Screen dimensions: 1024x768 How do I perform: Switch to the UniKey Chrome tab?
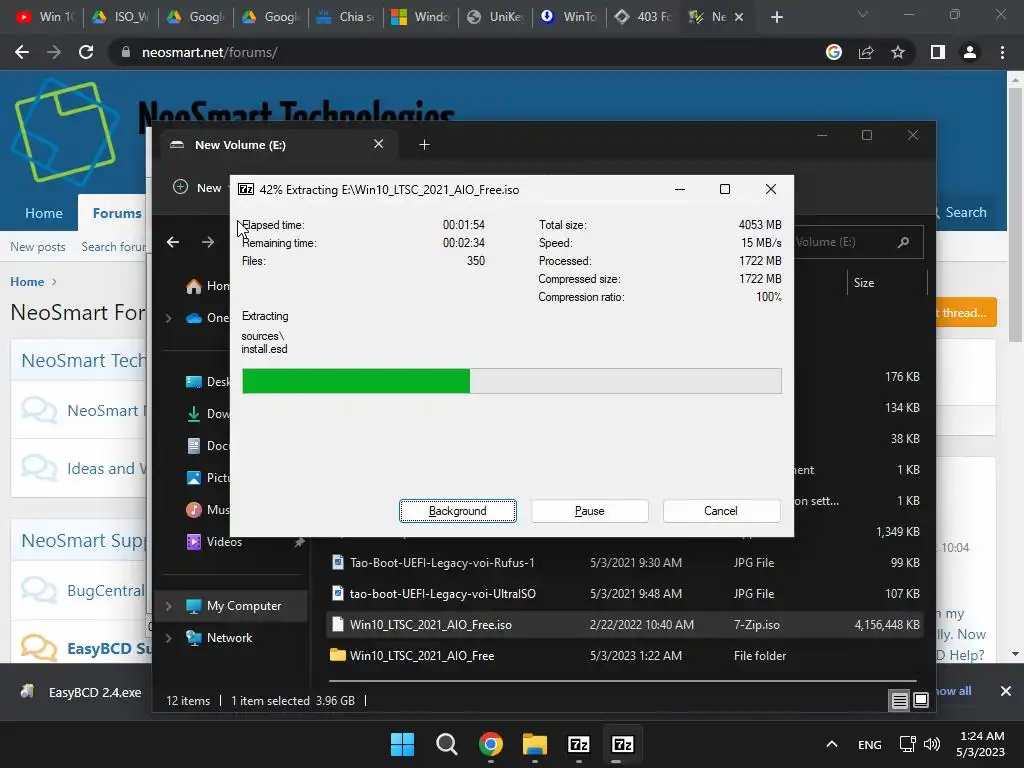[x=494, y=17]
